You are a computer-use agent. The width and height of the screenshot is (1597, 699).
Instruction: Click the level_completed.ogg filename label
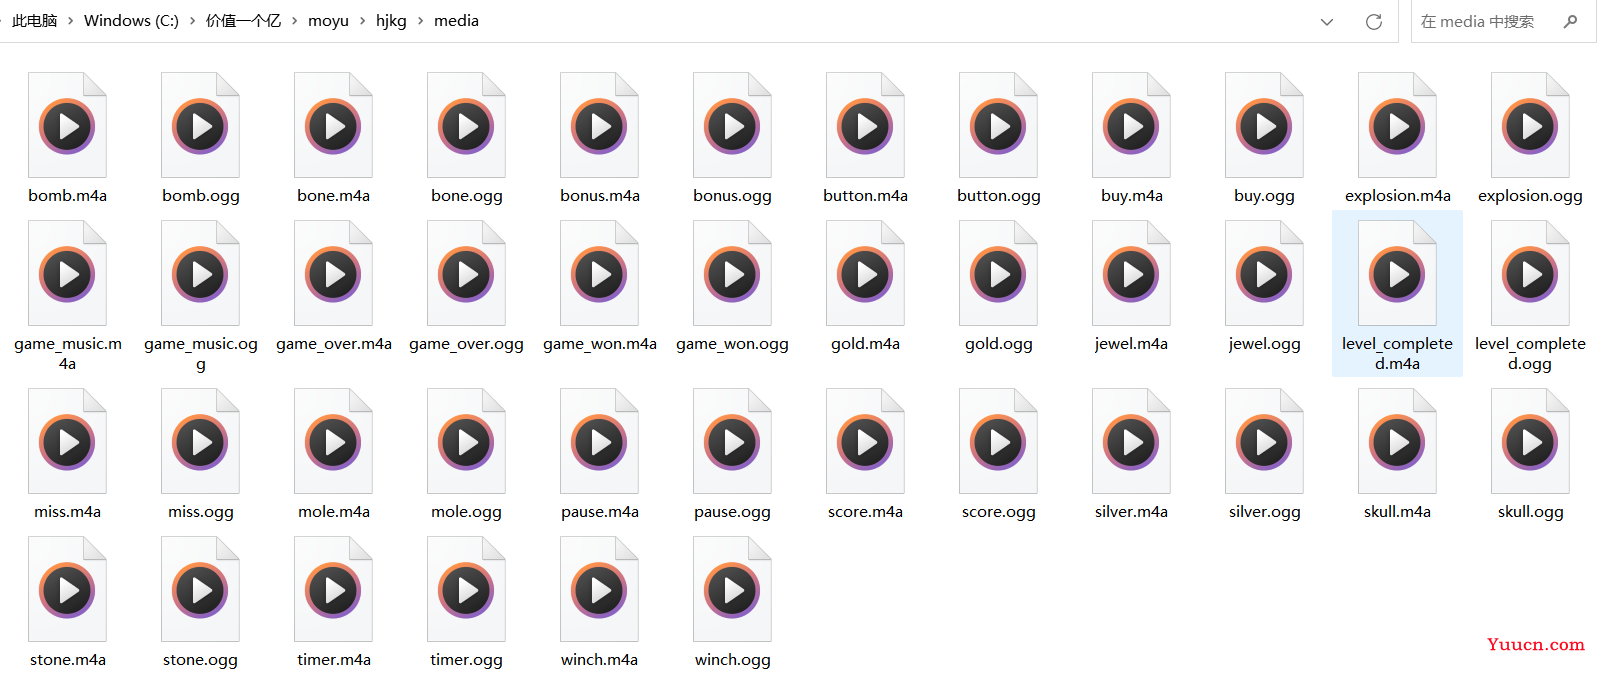click(1530, 353)
